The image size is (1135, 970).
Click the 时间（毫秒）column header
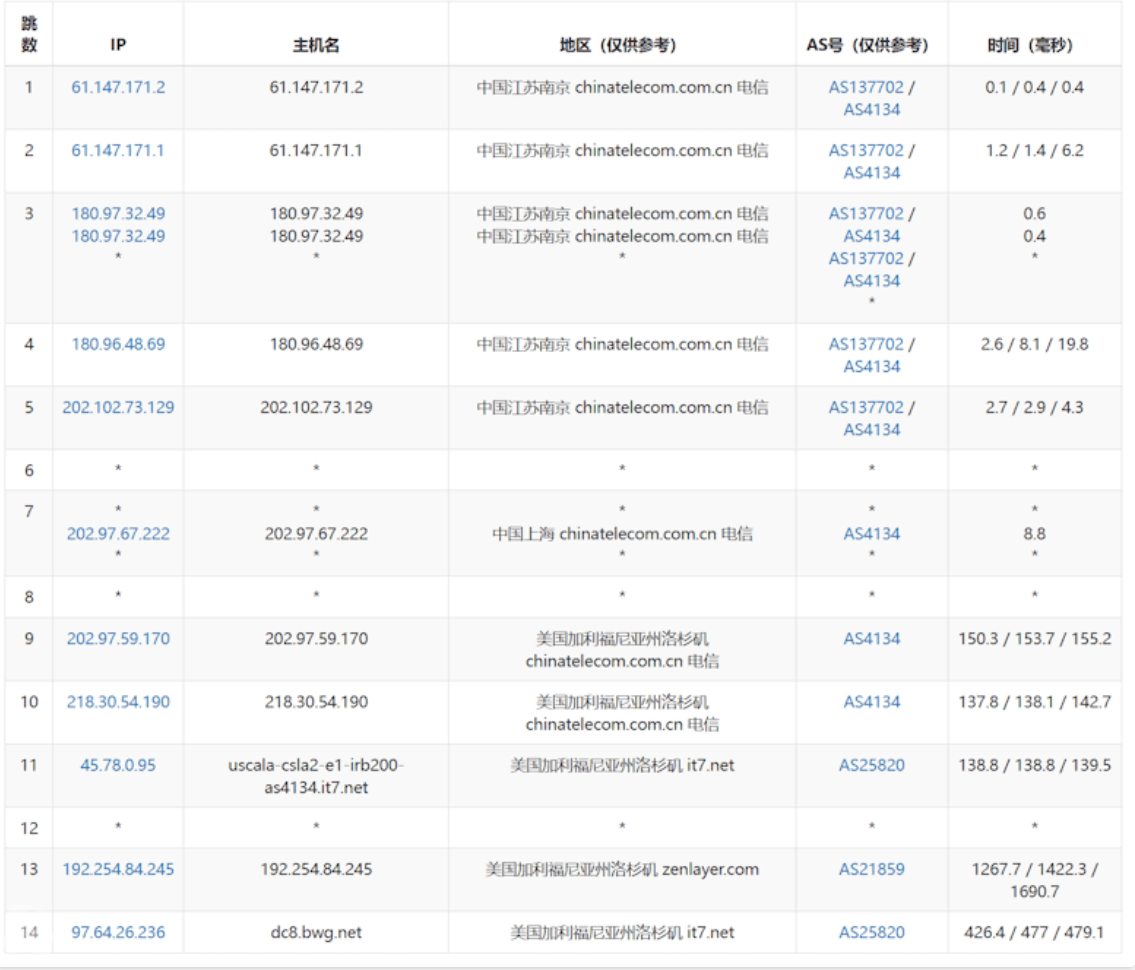tap(1034, 45)
